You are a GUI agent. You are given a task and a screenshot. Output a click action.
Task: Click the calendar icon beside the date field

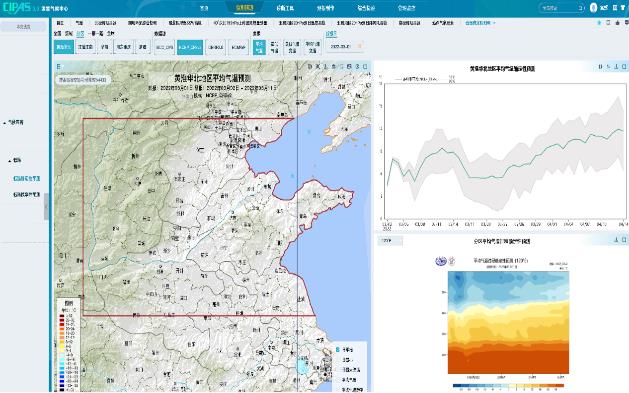(359, 47)
